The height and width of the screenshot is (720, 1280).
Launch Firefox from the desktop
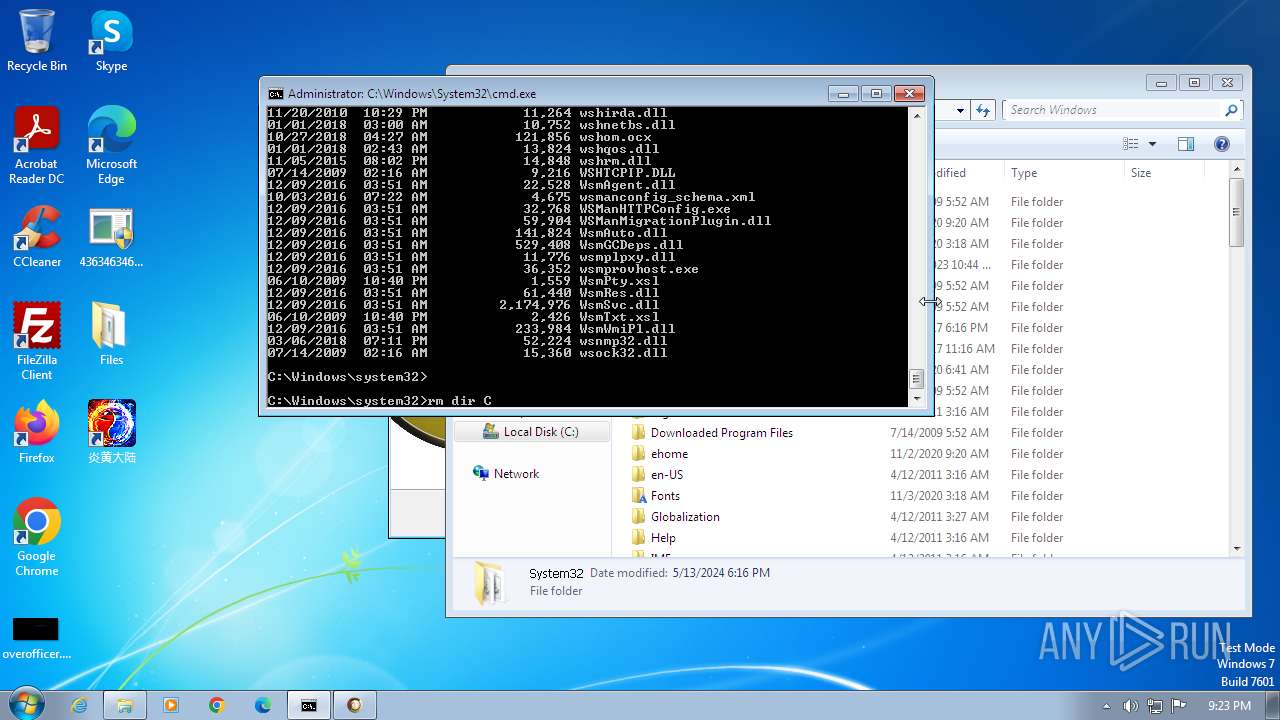pos(37,432)
